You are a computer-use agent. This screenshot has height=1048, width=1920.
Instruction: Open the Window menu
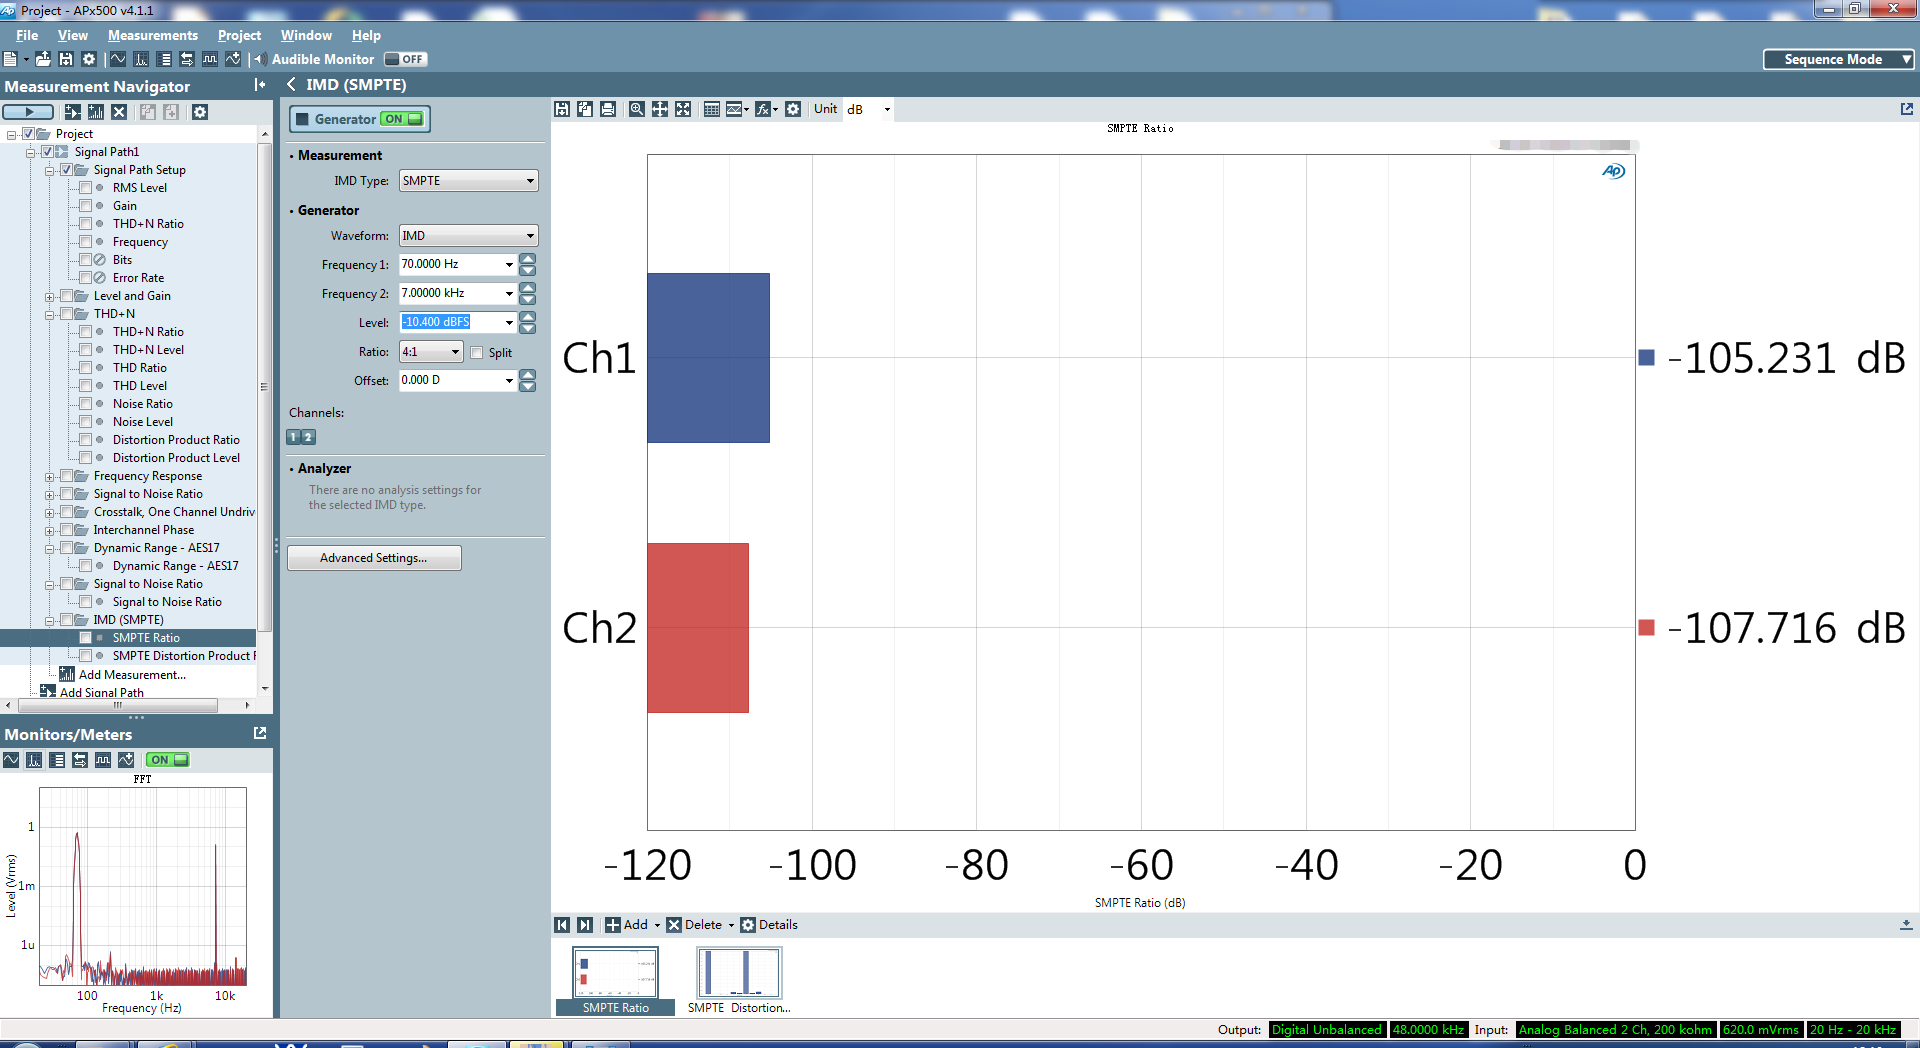pos(305,35)
